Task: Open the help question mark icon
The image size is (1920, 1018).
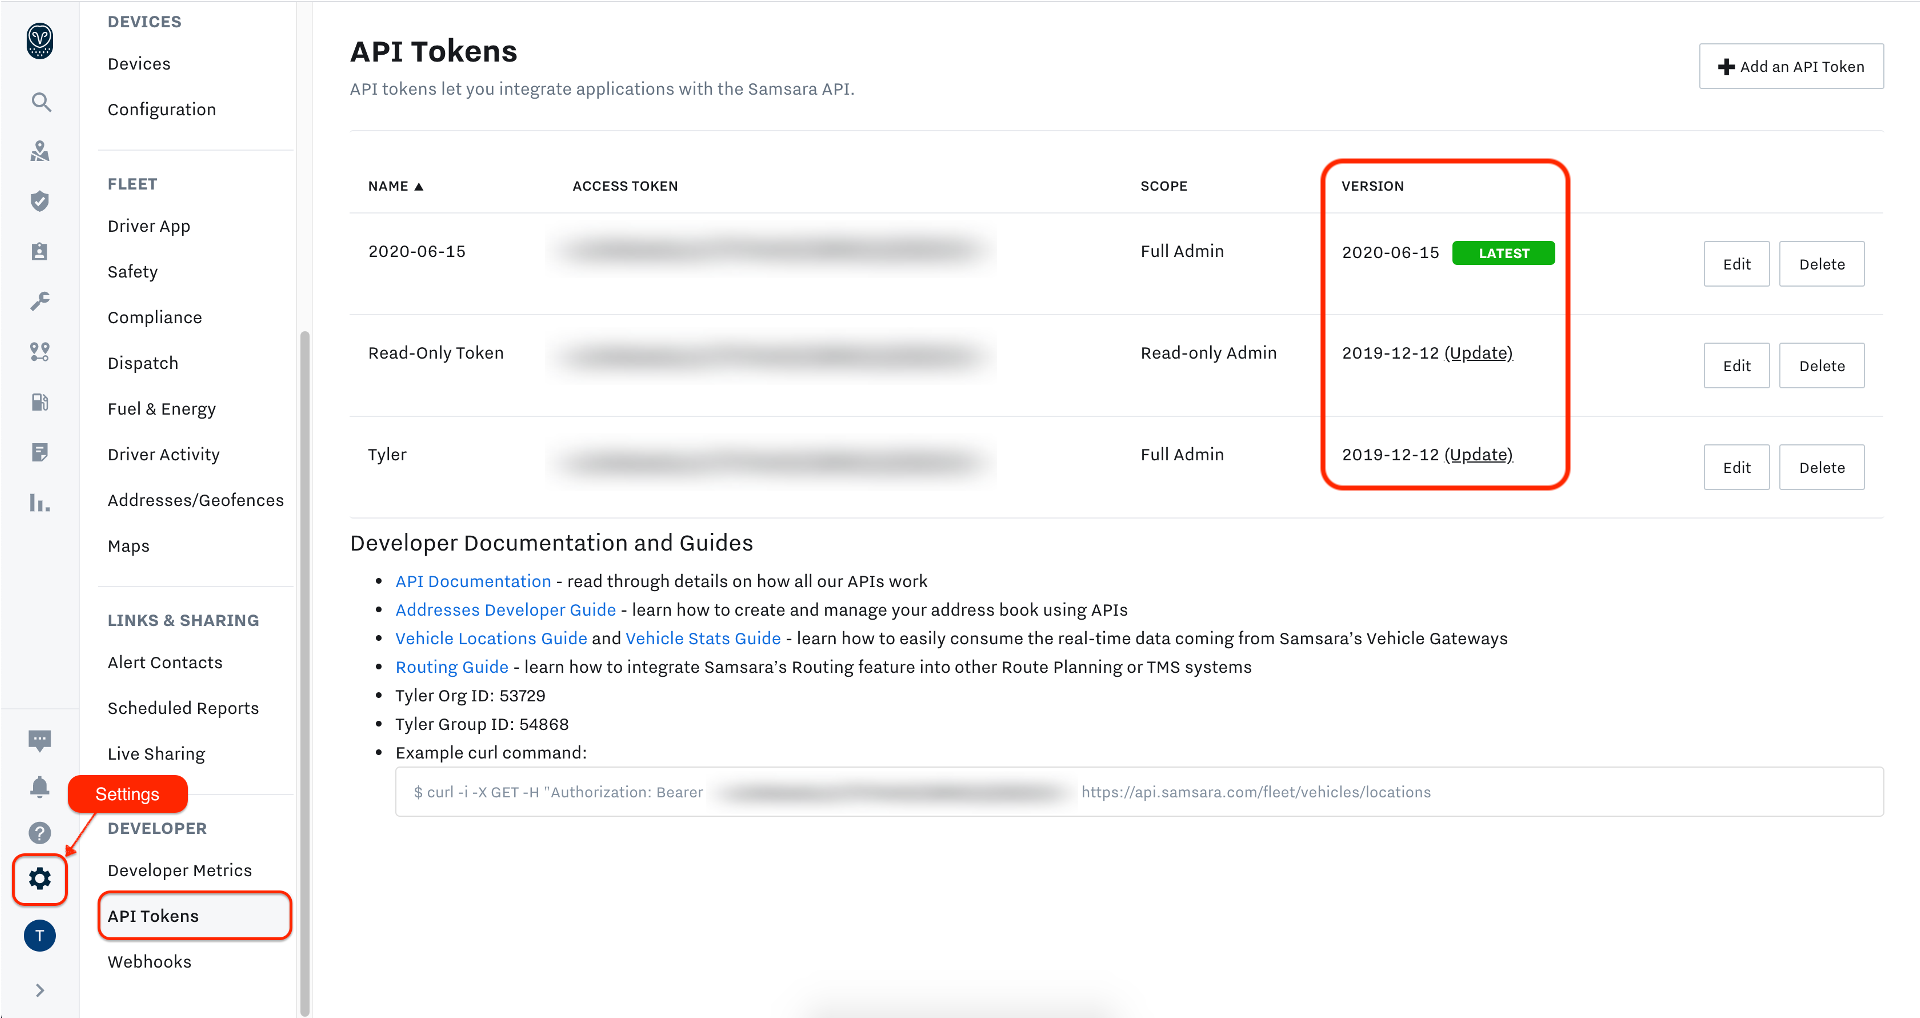Action: point(40,833)
